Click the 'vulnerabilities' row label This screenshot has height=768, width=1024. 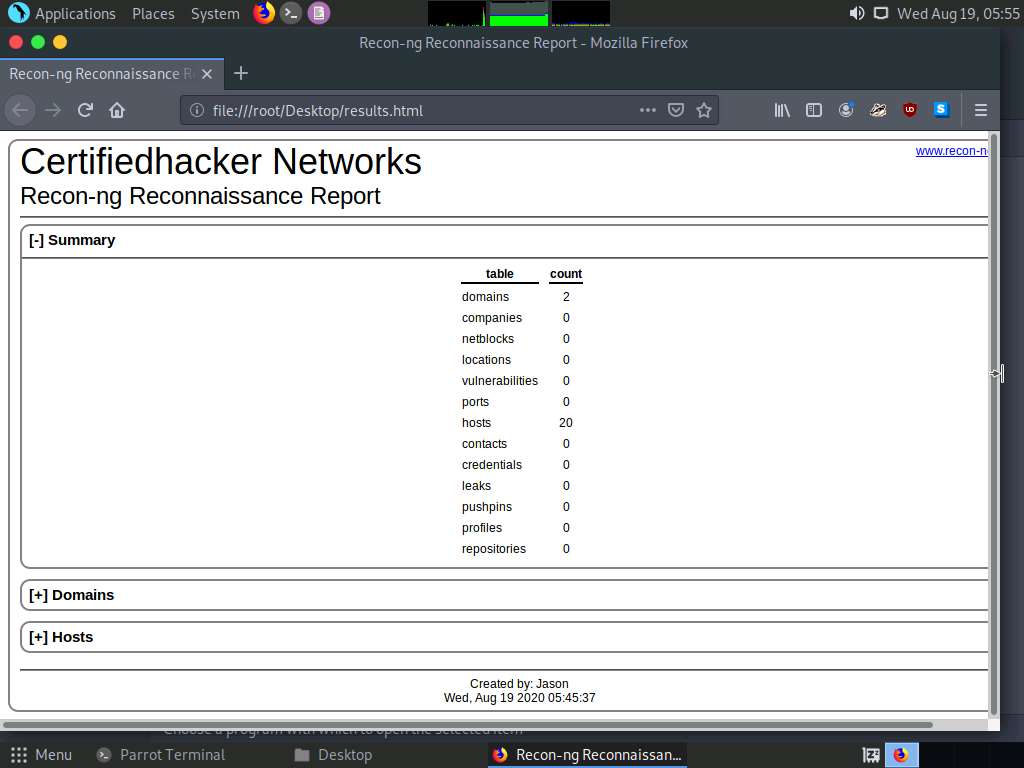[500, 381]
